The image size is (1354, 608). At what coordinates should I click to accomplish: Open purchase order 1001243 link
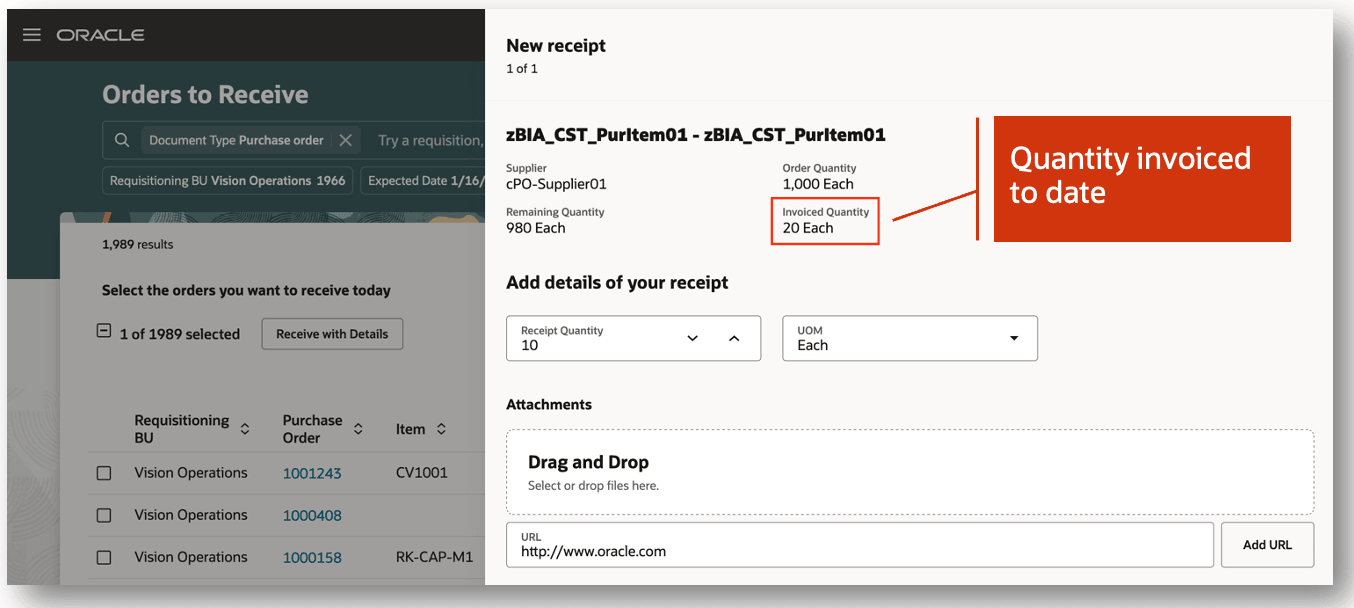coord(312,473)
